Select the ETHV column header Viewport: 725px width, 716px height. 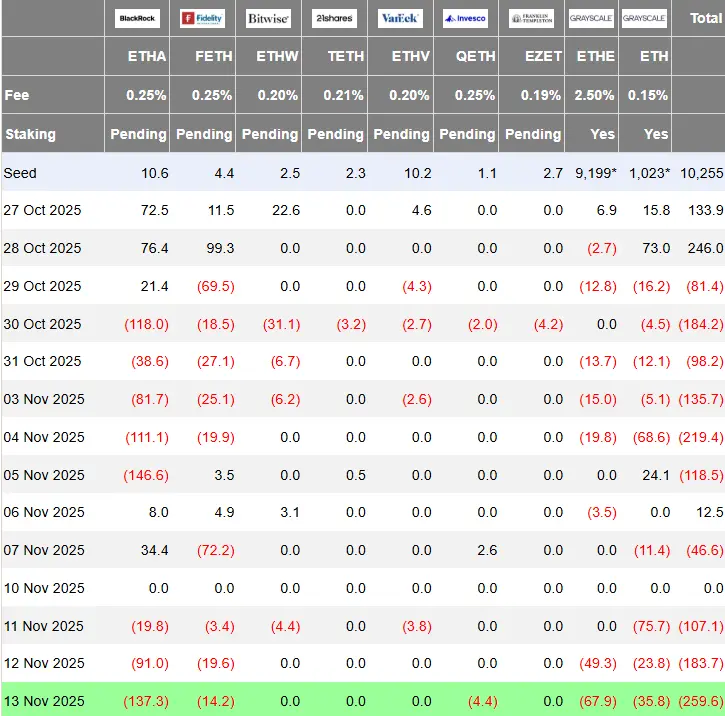pyautogui.click(x=411, y=56)
